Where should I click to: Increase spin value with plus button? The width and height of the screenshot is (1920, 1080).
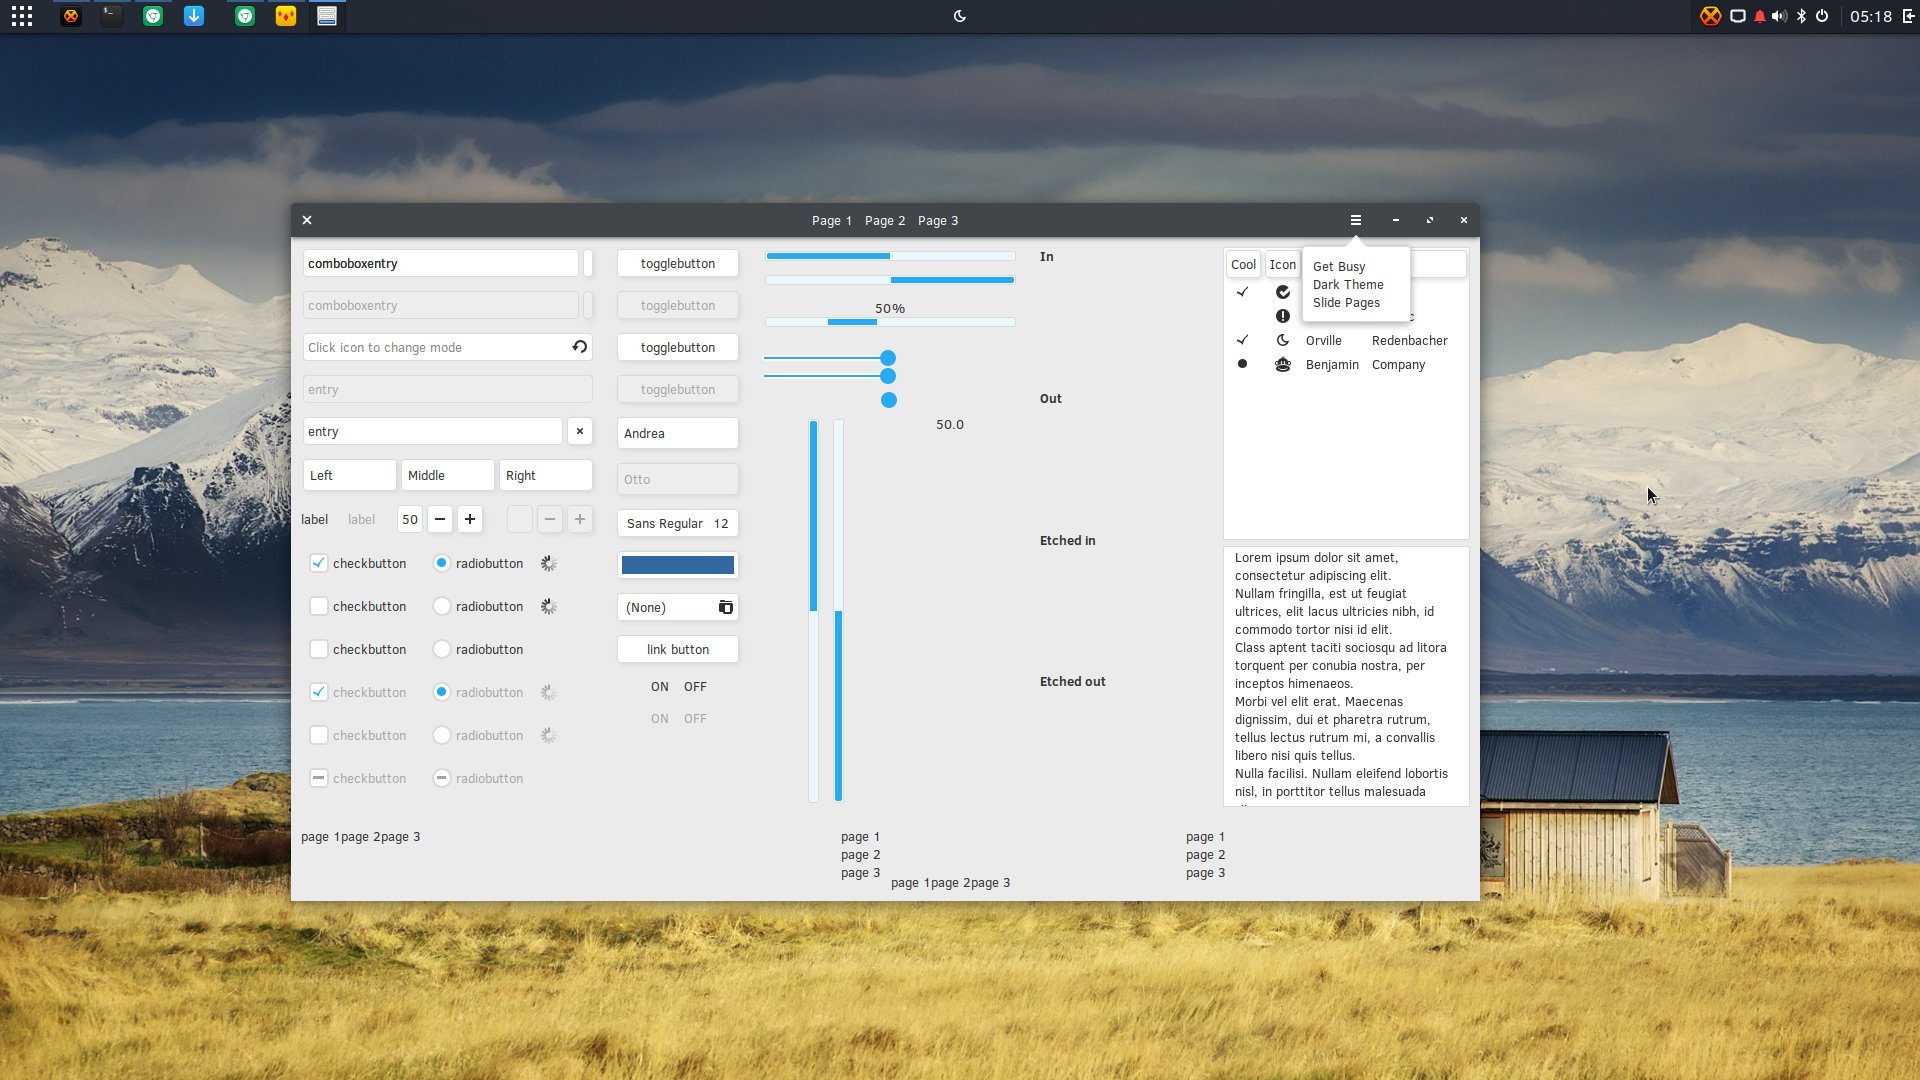[470, 519]
